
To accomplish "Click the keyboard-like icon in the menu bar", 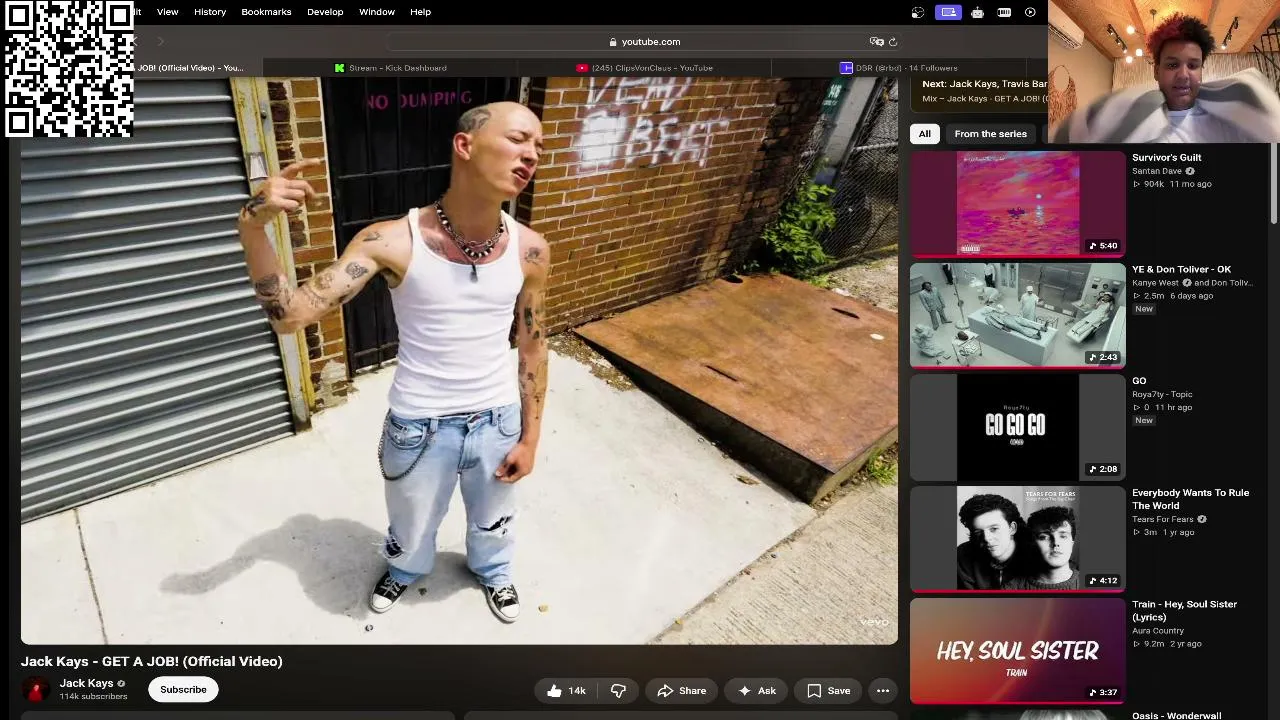I will pyautogui.click(x=1004, y=12).
